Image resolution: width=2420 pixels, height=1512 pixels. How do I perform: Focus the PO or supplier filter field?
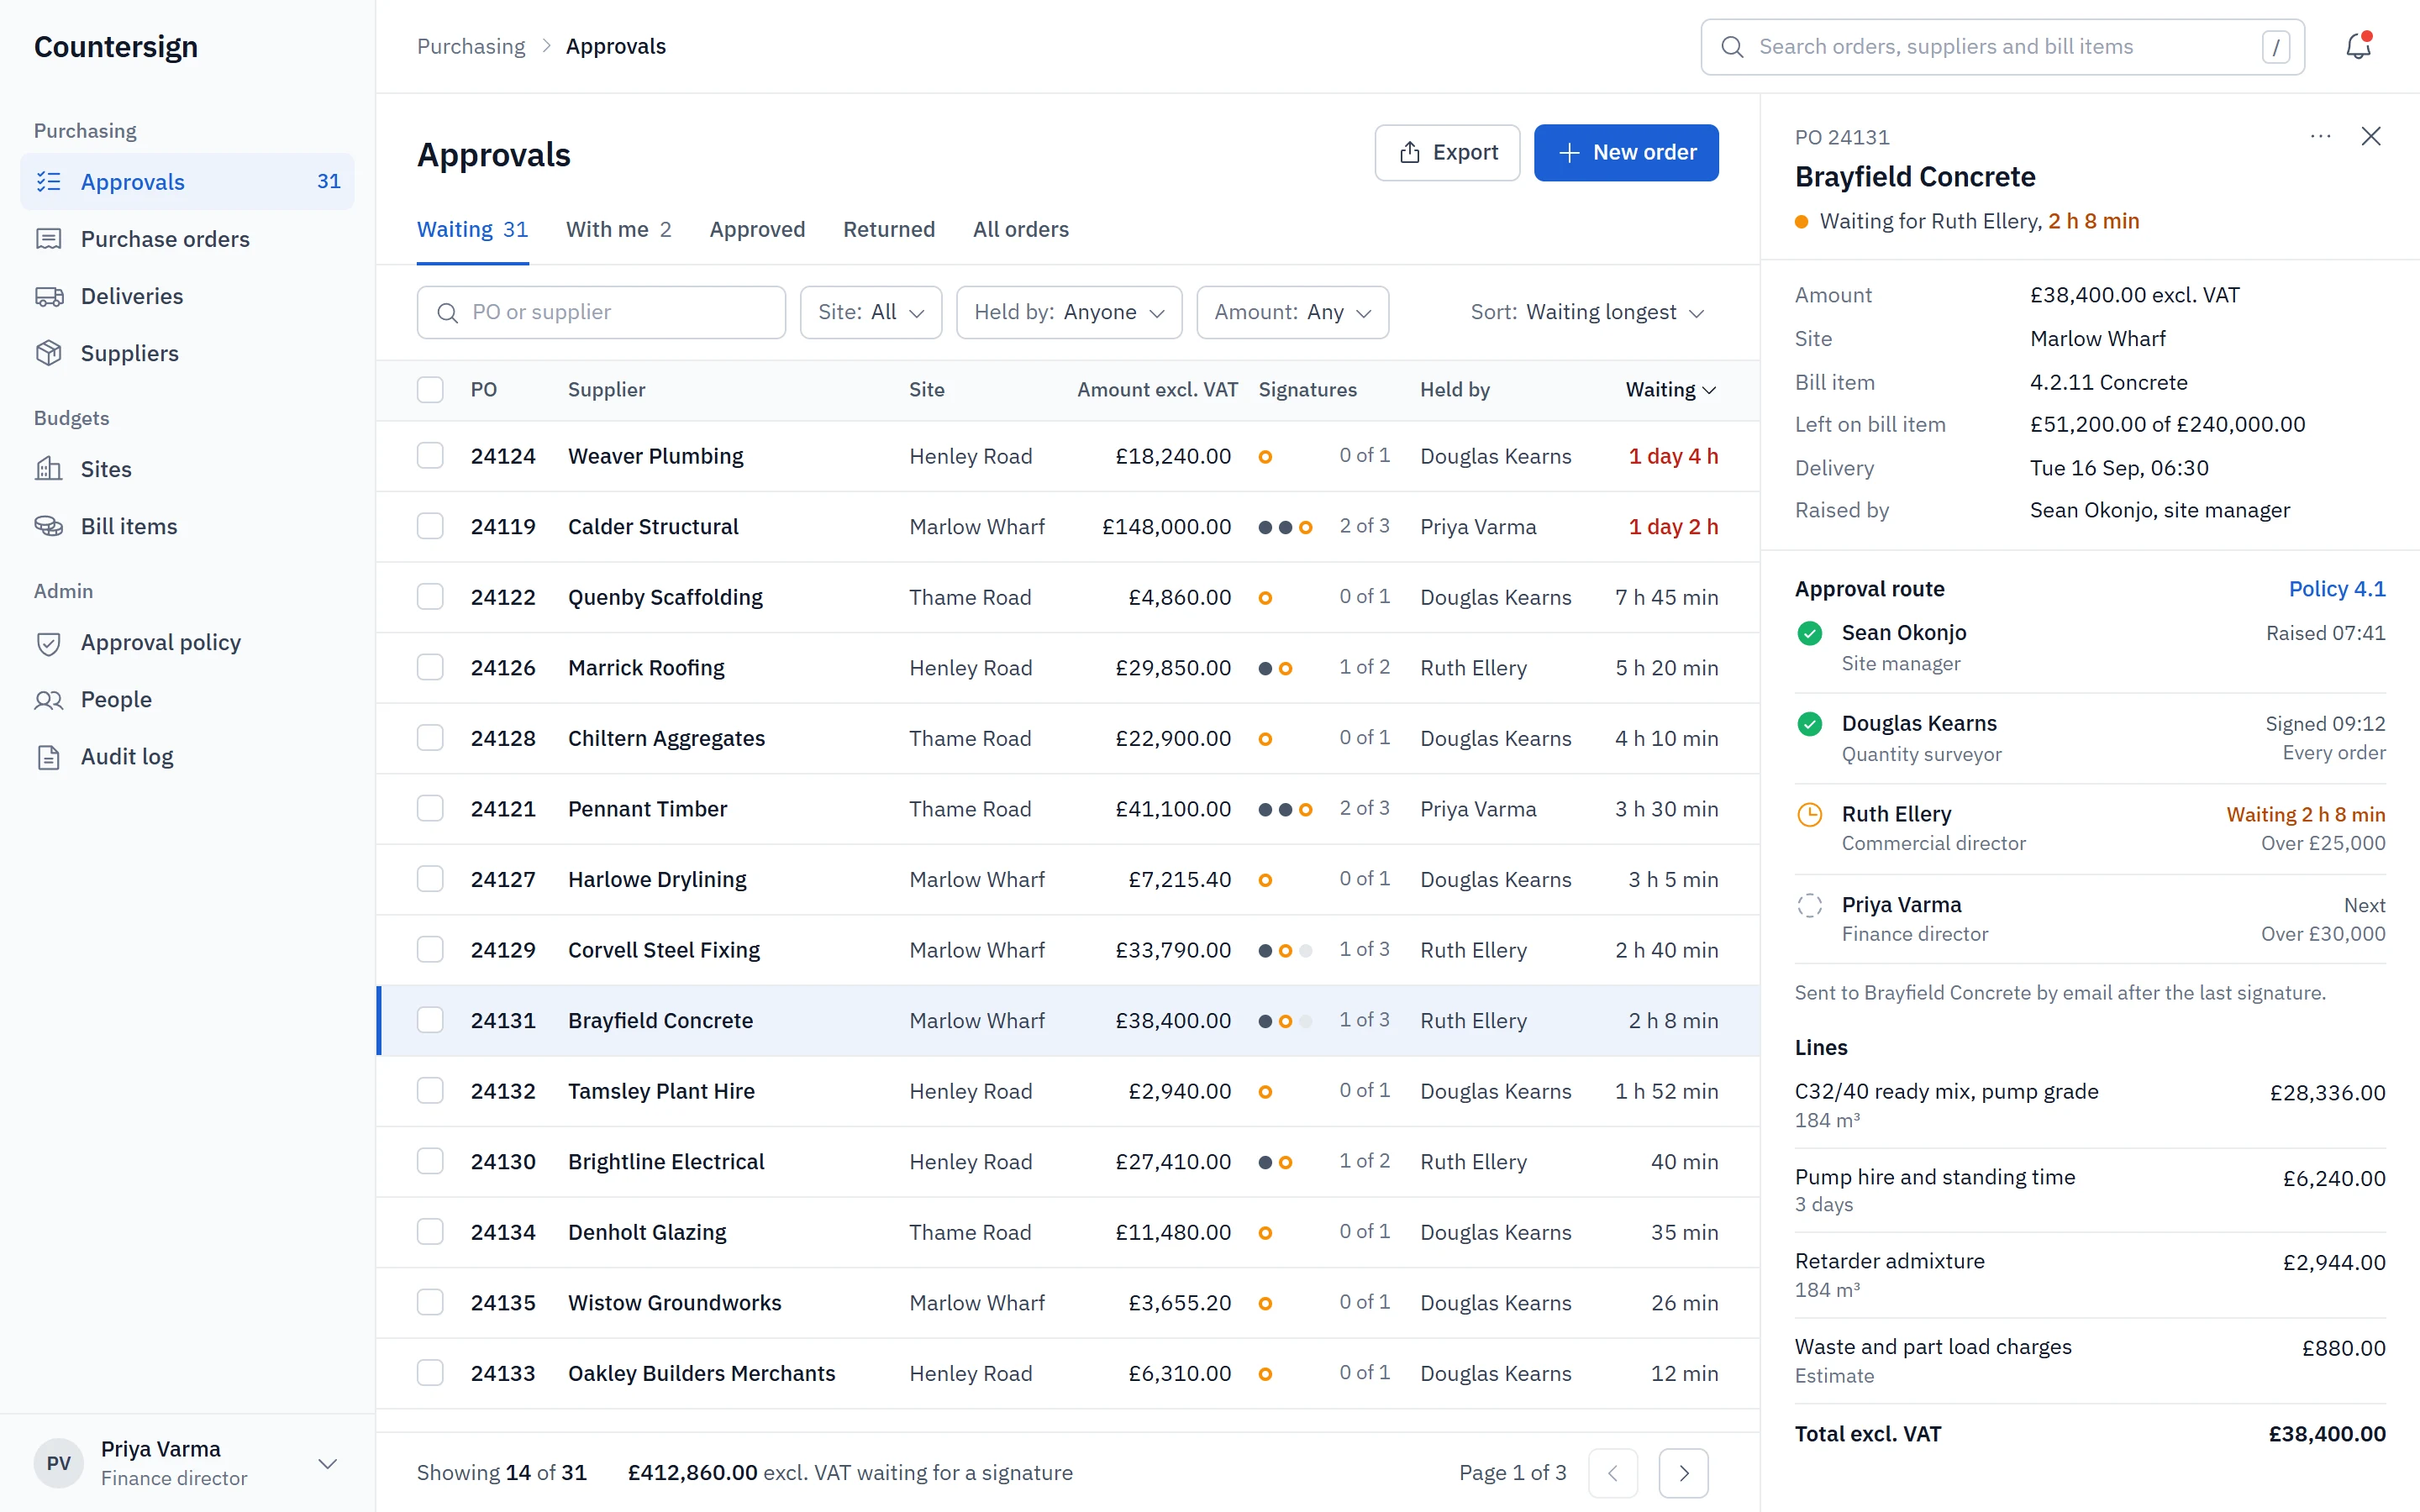pyautogui.click(x=601, y=312)
